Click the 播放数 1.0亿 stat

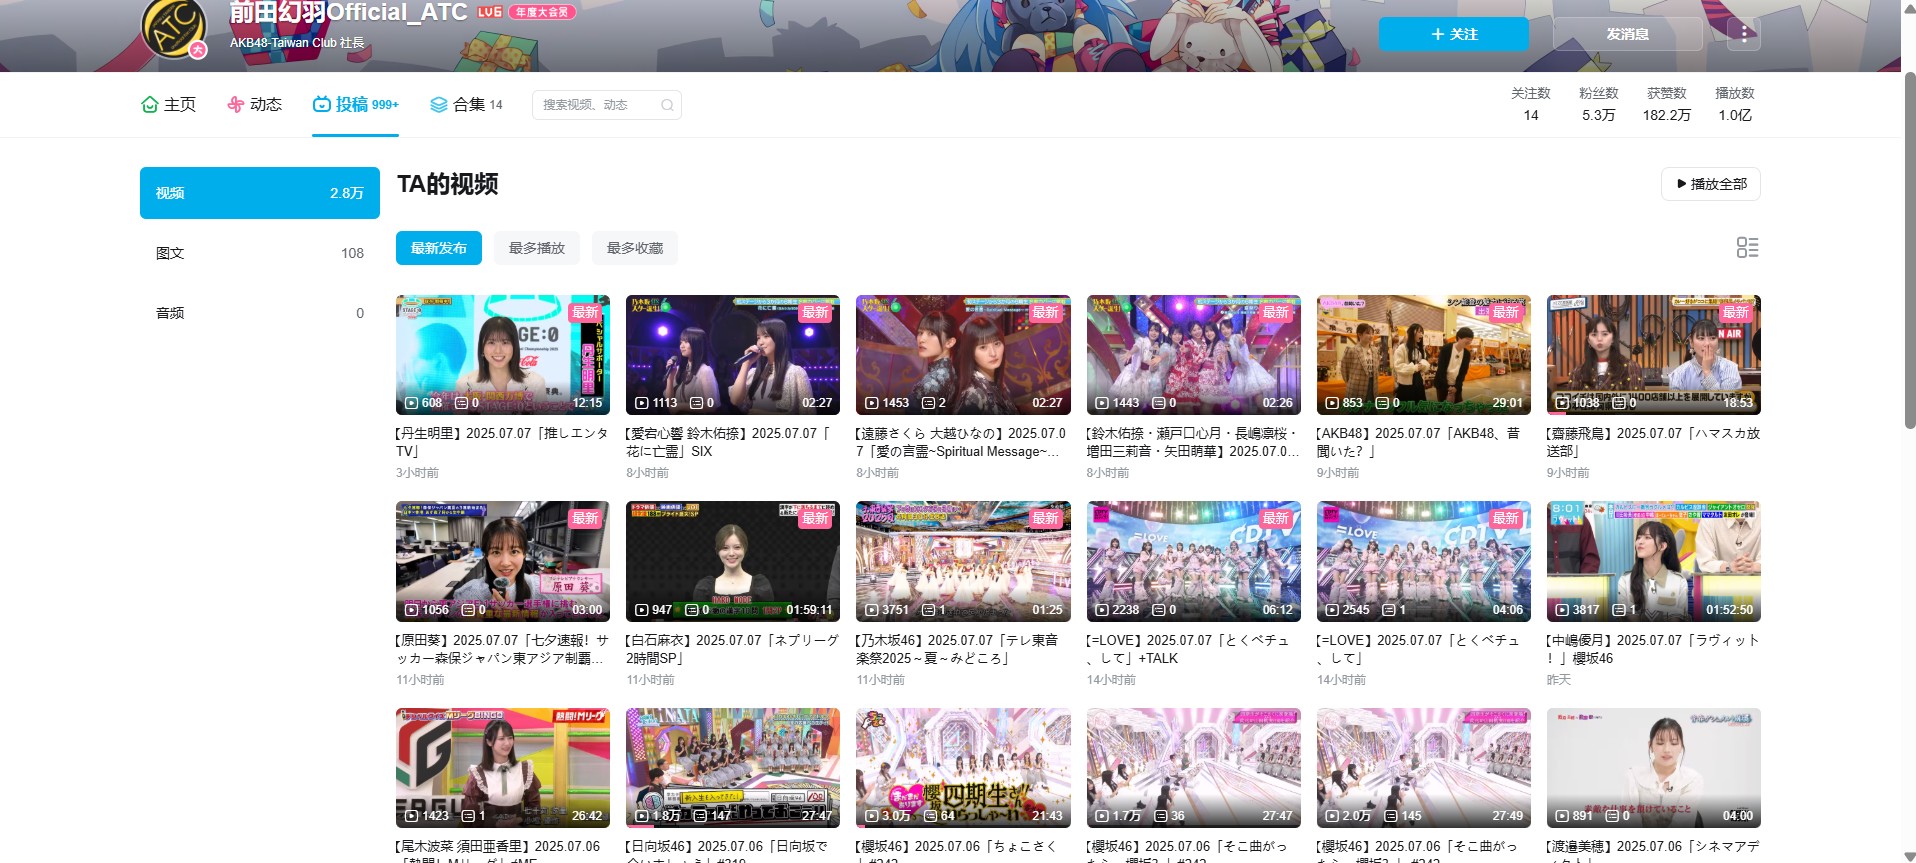[x=1735, y=104]
